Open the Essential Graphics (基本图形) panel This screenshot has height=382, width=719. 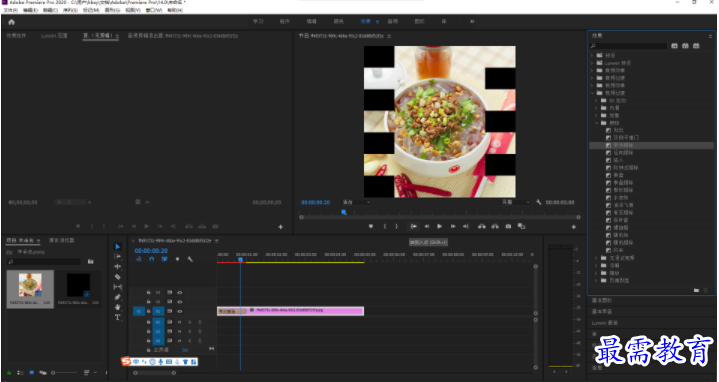602,300
